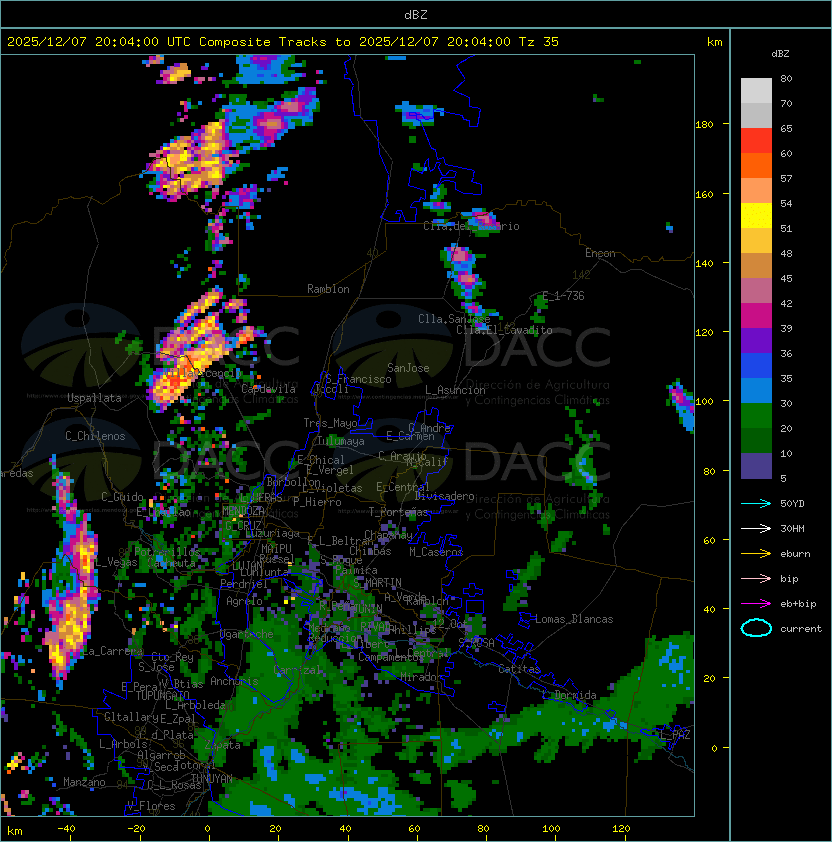Select the dark orange swatch in dBZ scale
This screenshot has width=832, height=842.
756,165
